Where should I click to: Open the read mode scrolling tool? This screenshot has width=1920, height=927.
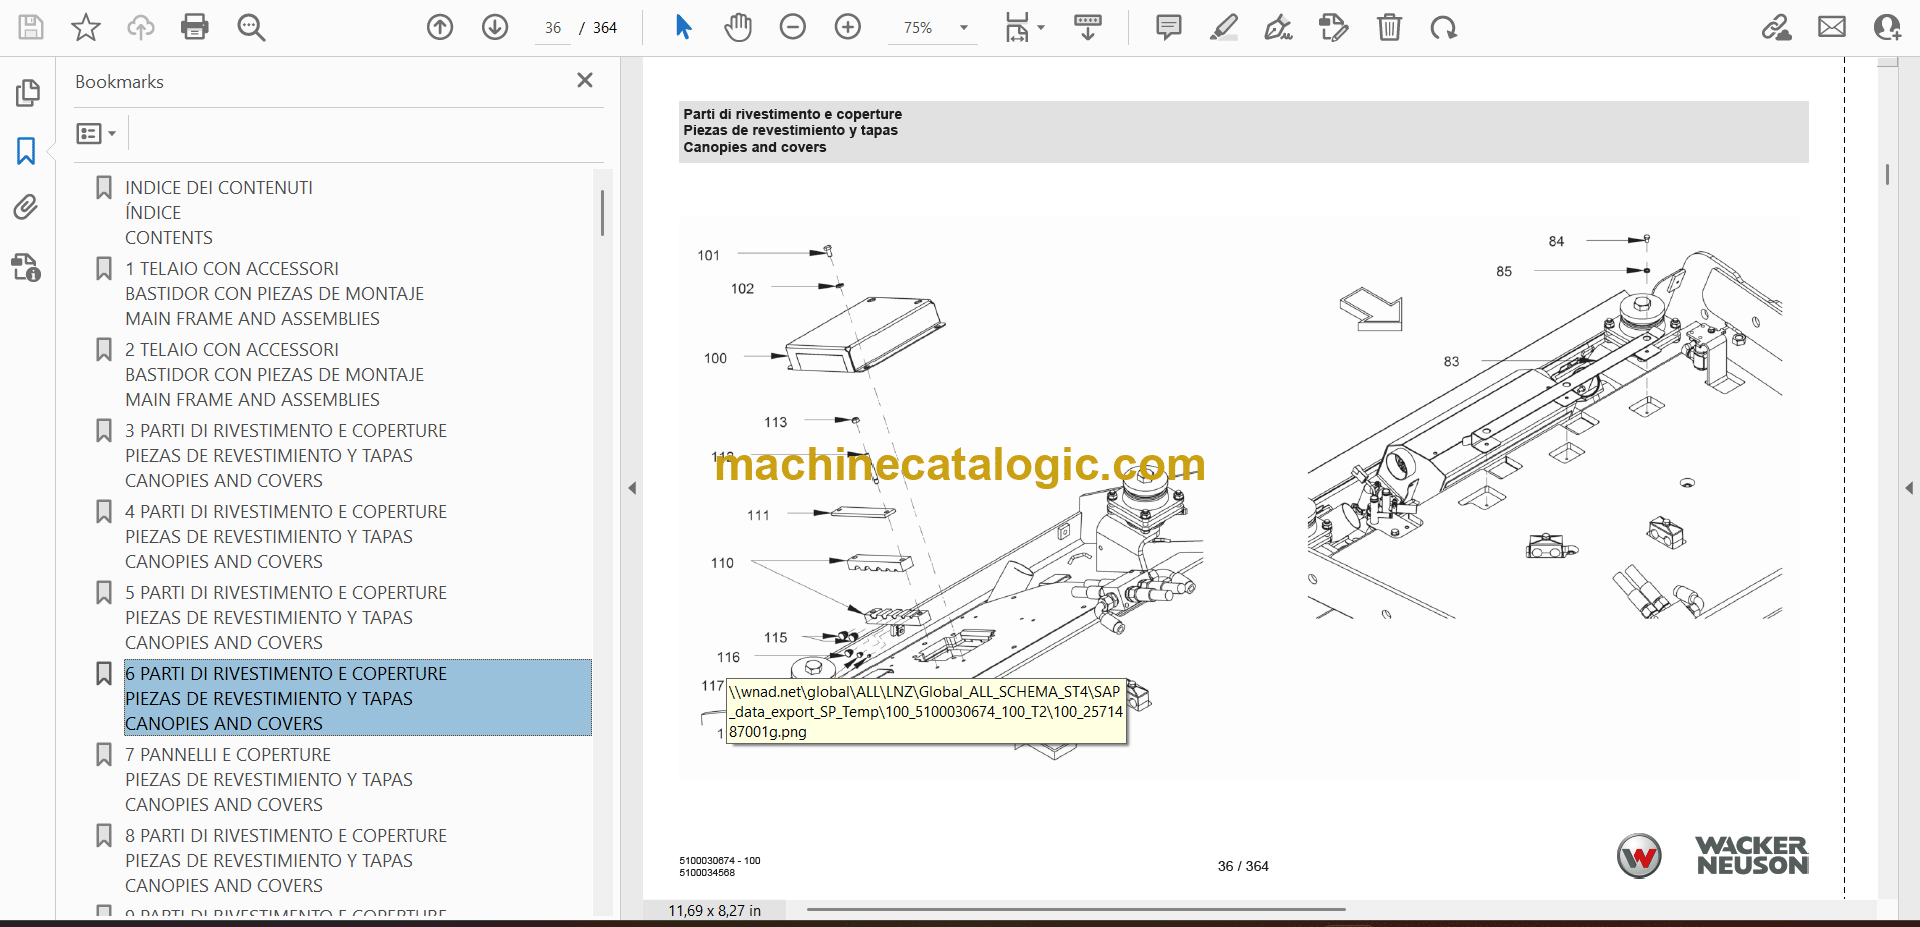(x=1088, y=27)
